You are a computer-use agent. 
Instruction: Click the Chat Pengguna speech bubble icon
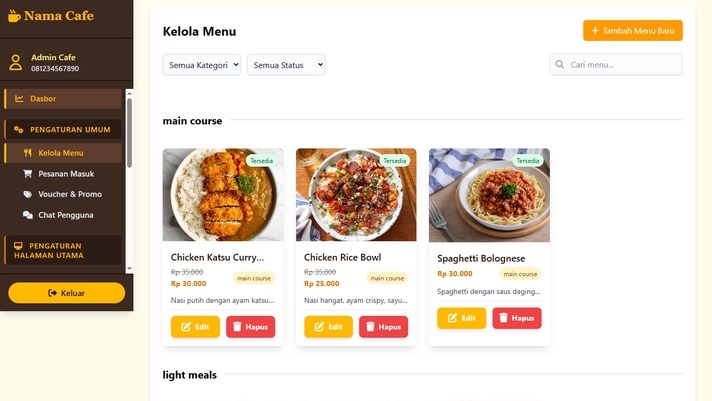tap(27, 215)
